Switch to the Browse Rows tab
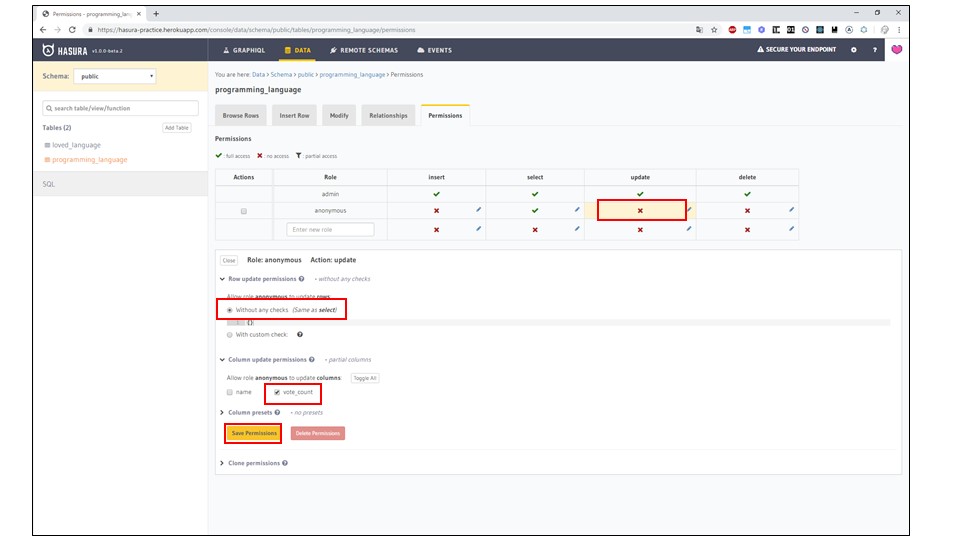The width and height of the screenshot is (960, 540). pos(241,115)
